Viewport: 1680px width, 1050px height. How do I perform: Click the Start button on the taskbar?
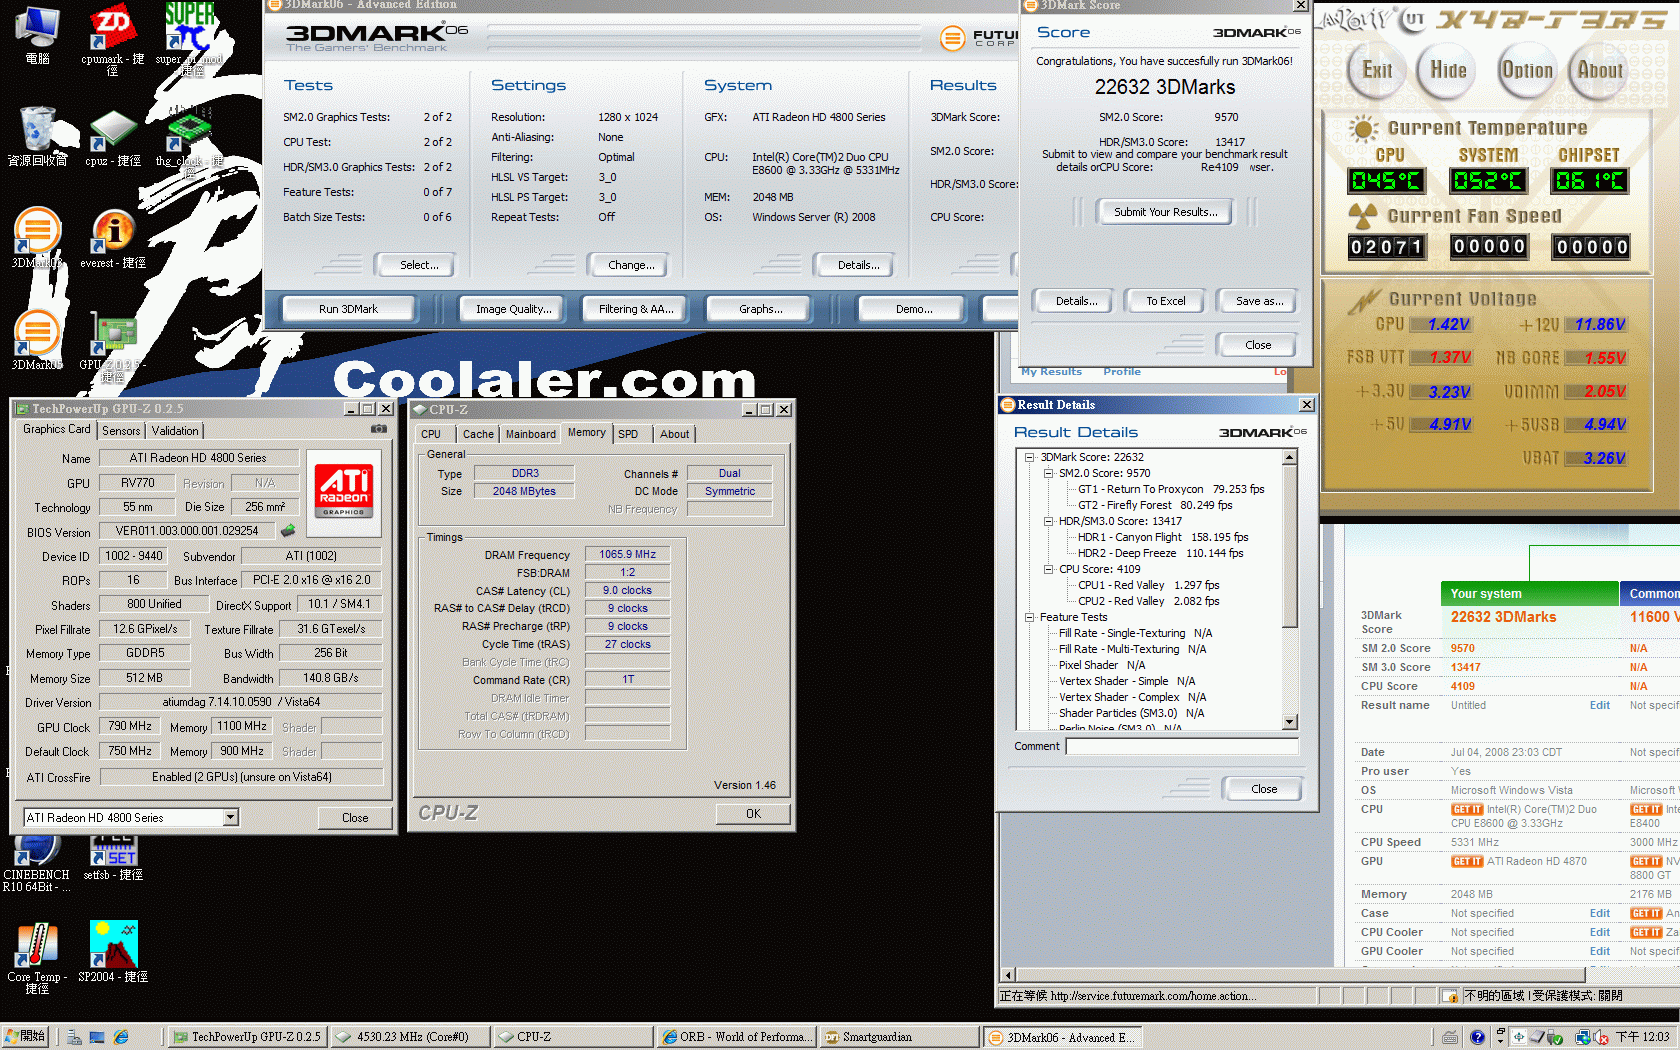coord(26,1037)
